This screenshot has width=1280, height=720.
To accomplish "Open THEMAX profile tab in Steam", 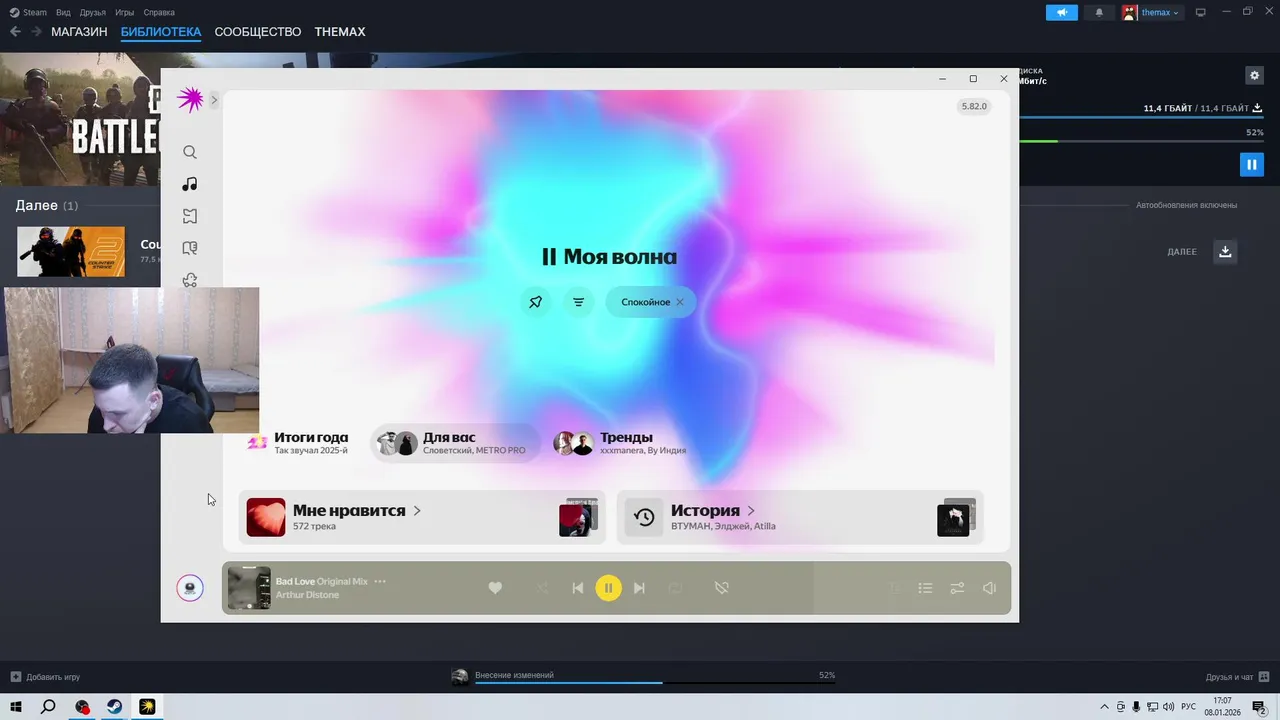I will click(340, 32).
